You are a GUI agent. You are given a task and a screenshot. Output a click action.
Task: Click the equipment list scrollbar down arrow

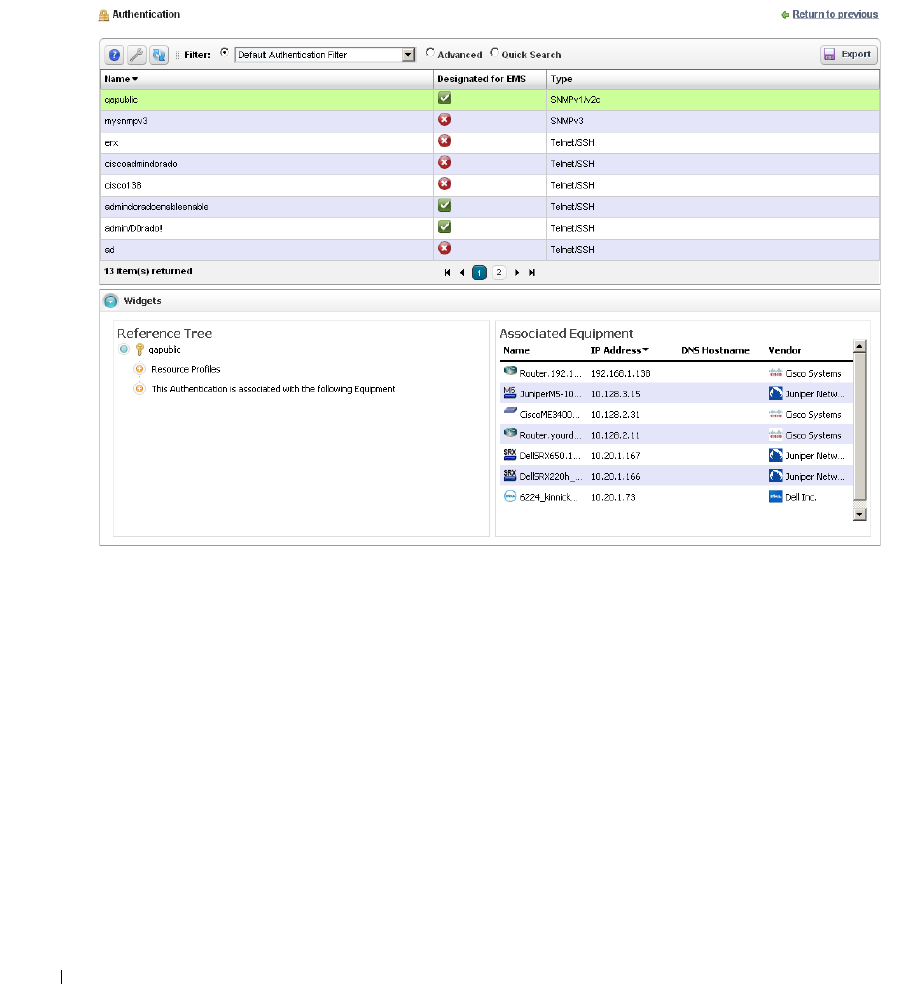860,515
